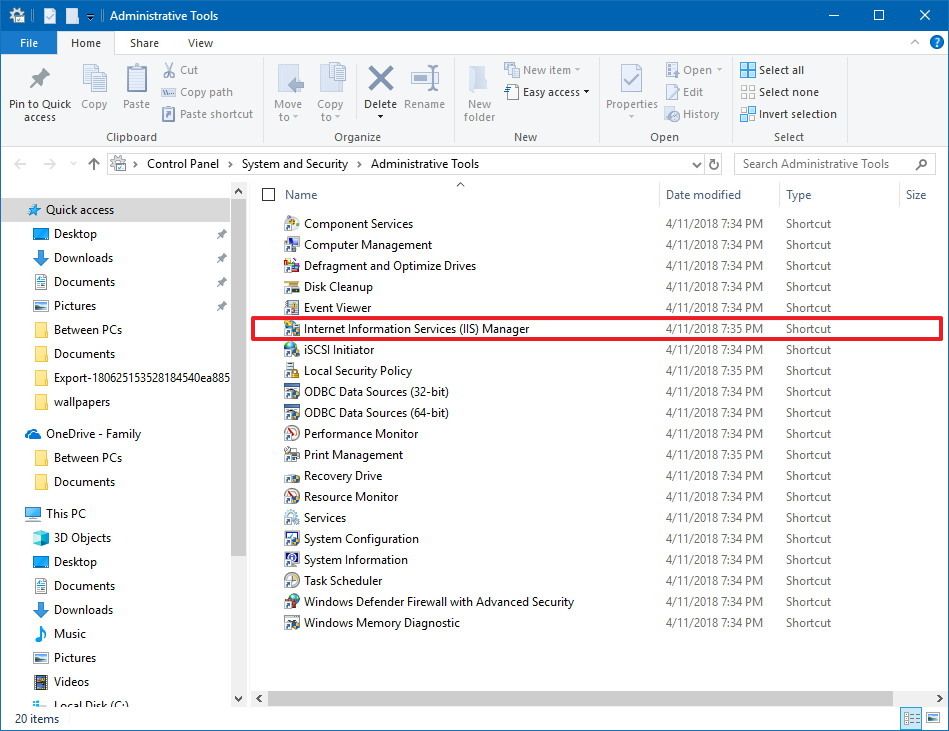
Task: Click the Cut scissors icon
Action: (169, 70)
